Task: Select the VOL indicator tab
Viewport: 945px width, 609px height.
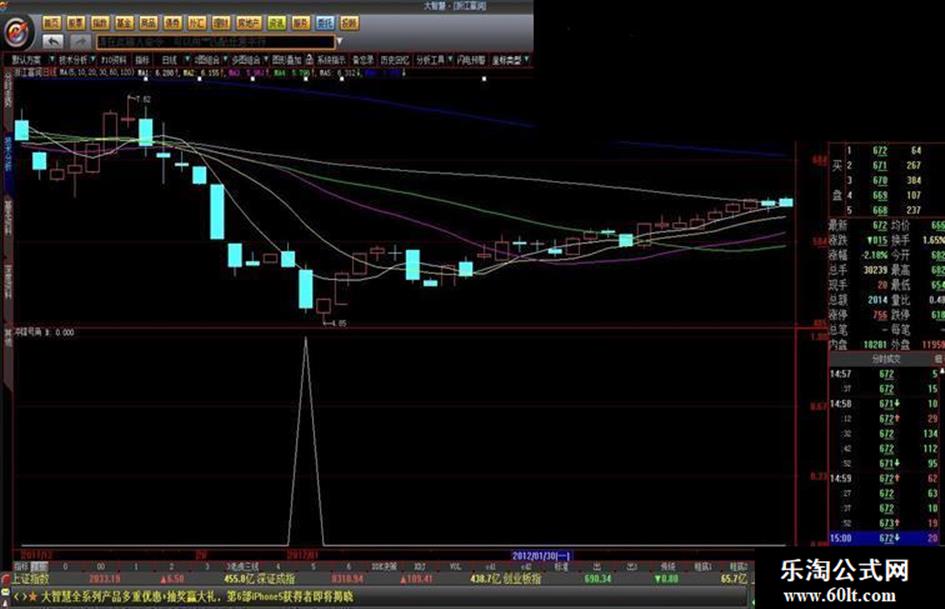Action: [456, 567]
